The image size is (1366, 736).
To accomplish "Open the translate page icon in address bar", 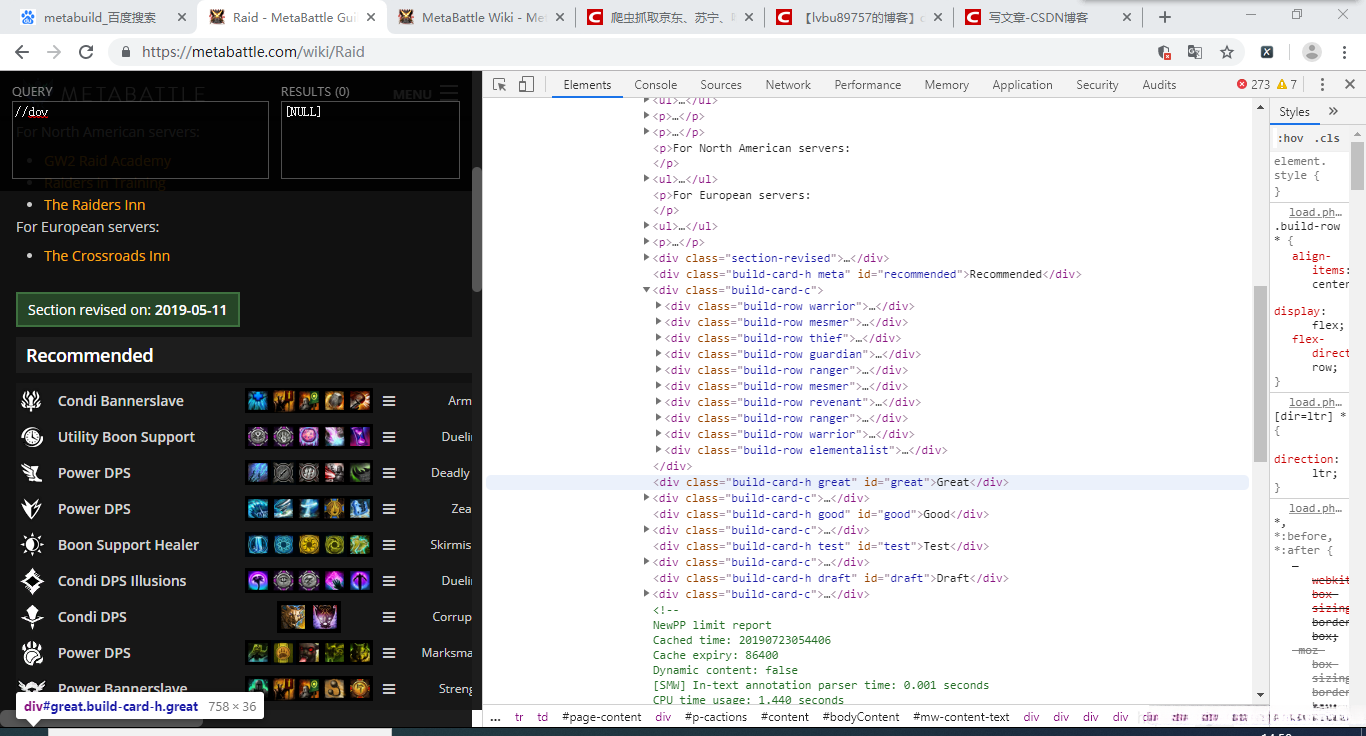I will pos(1195,52).
